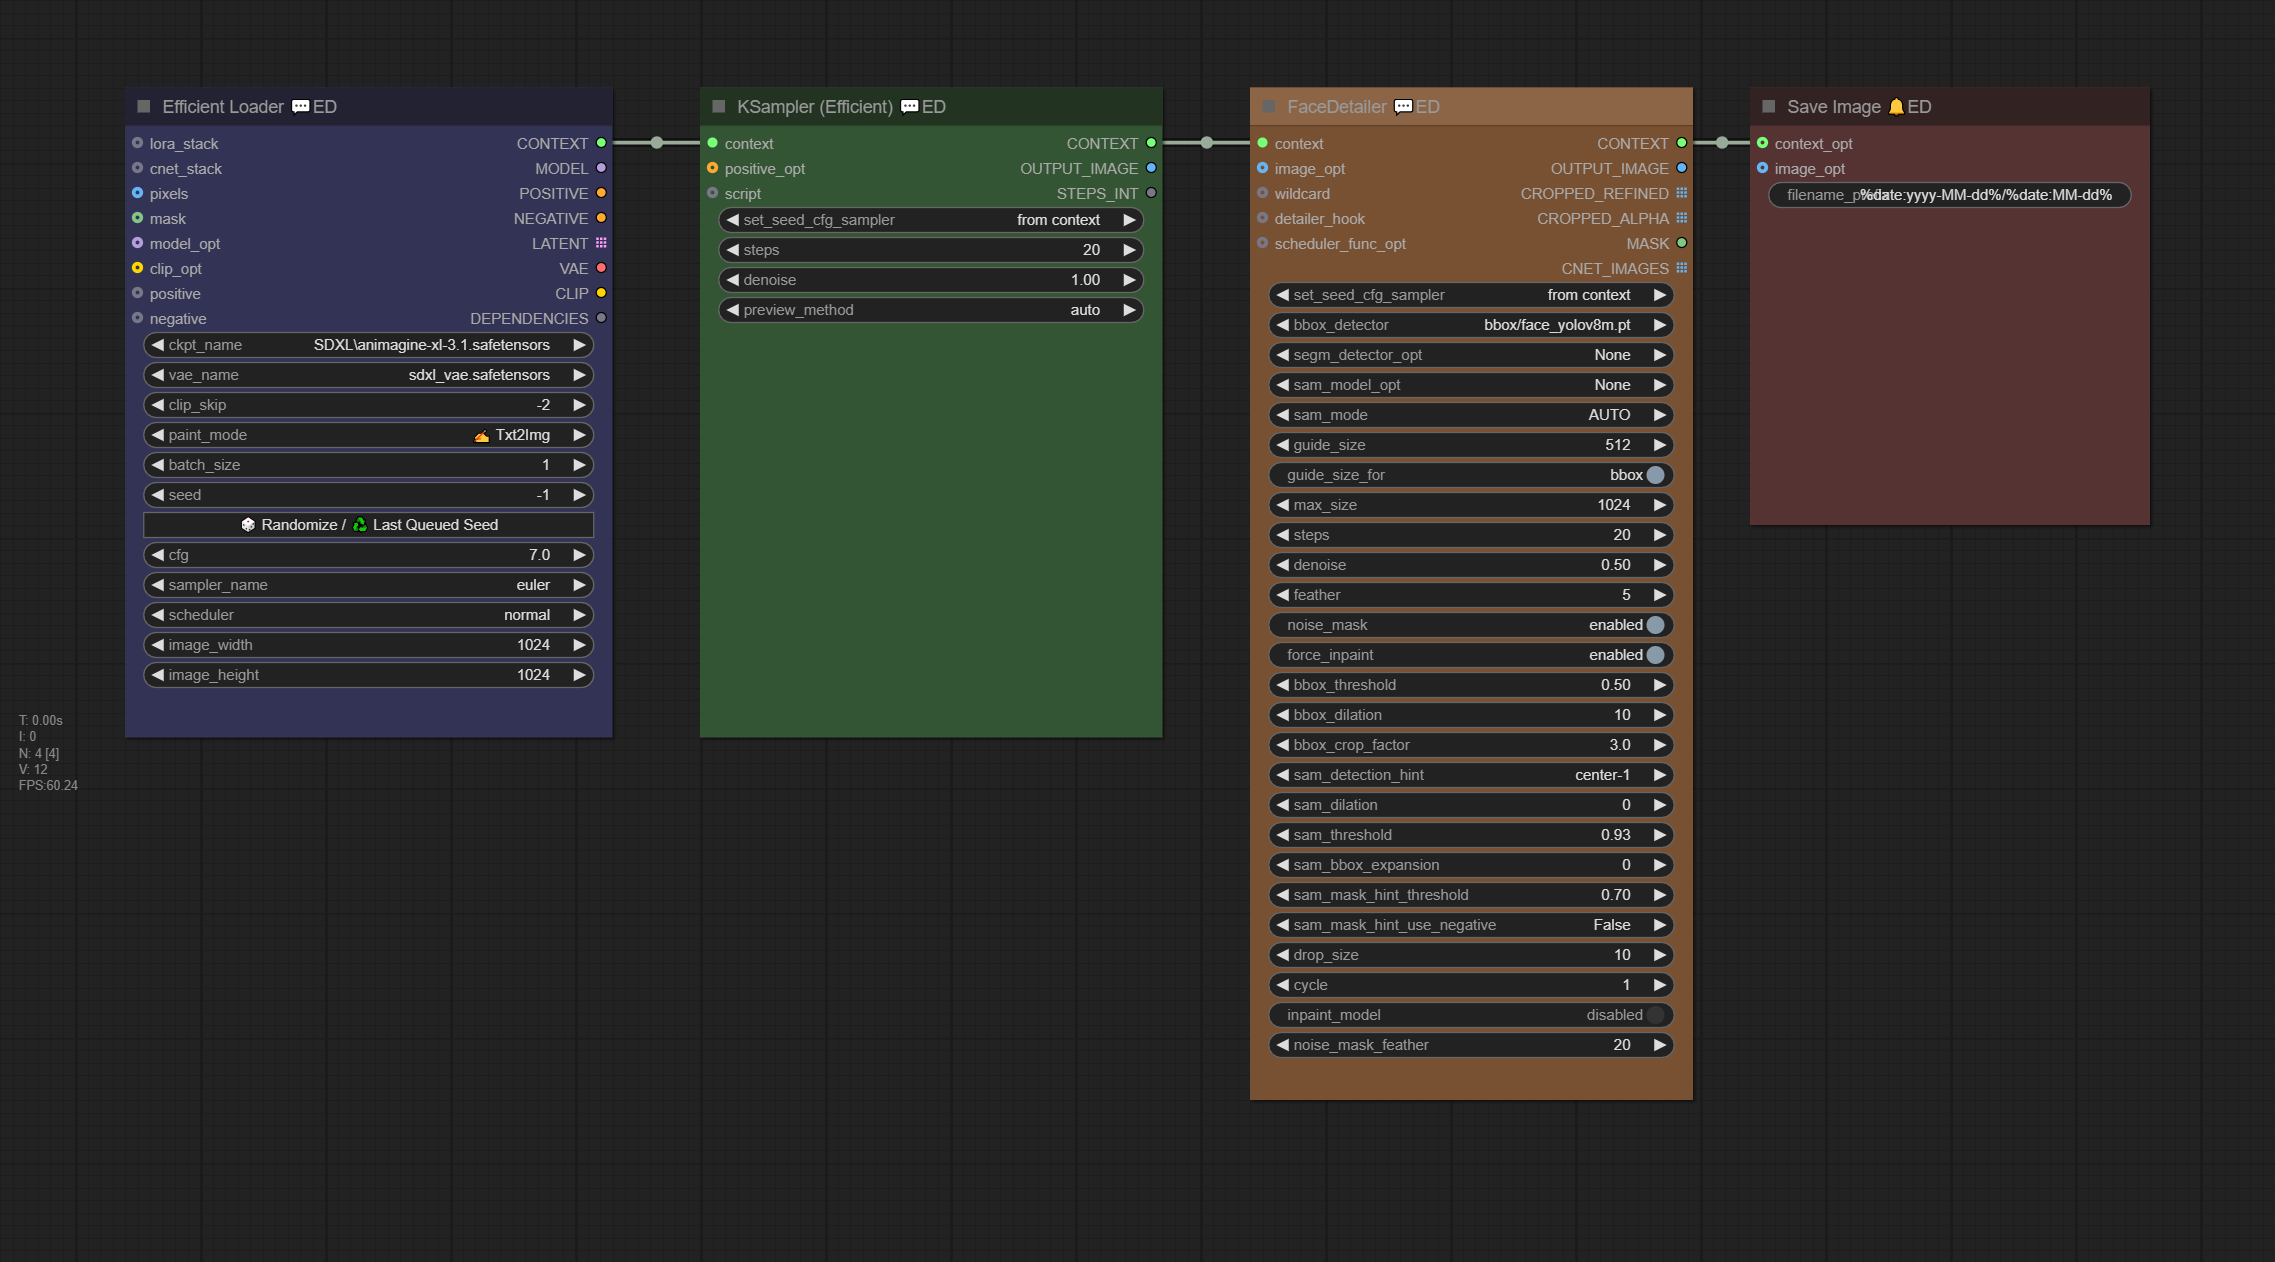
Task: Enable the inpaint_model toggle
Action: pyautogui.click(x=1655, y=1015)
